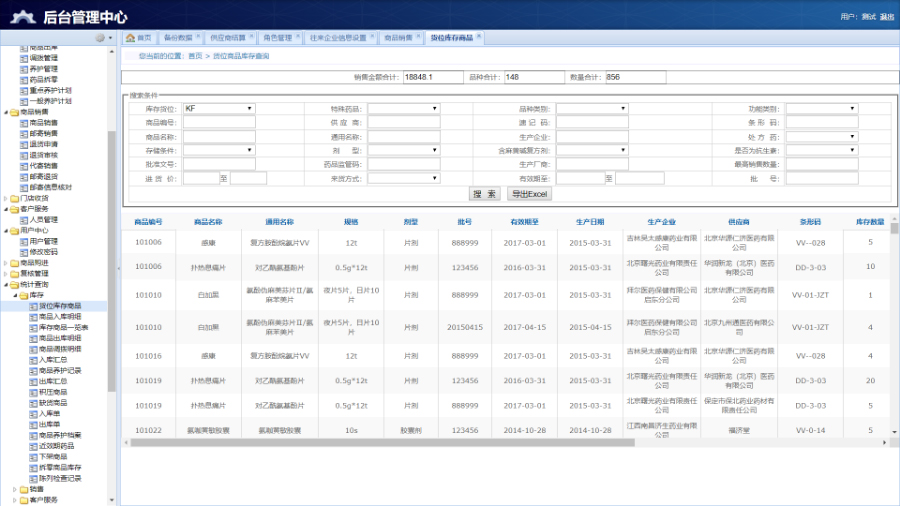
Task: Click the 修改密码 page icon
Action: [24, 252]
